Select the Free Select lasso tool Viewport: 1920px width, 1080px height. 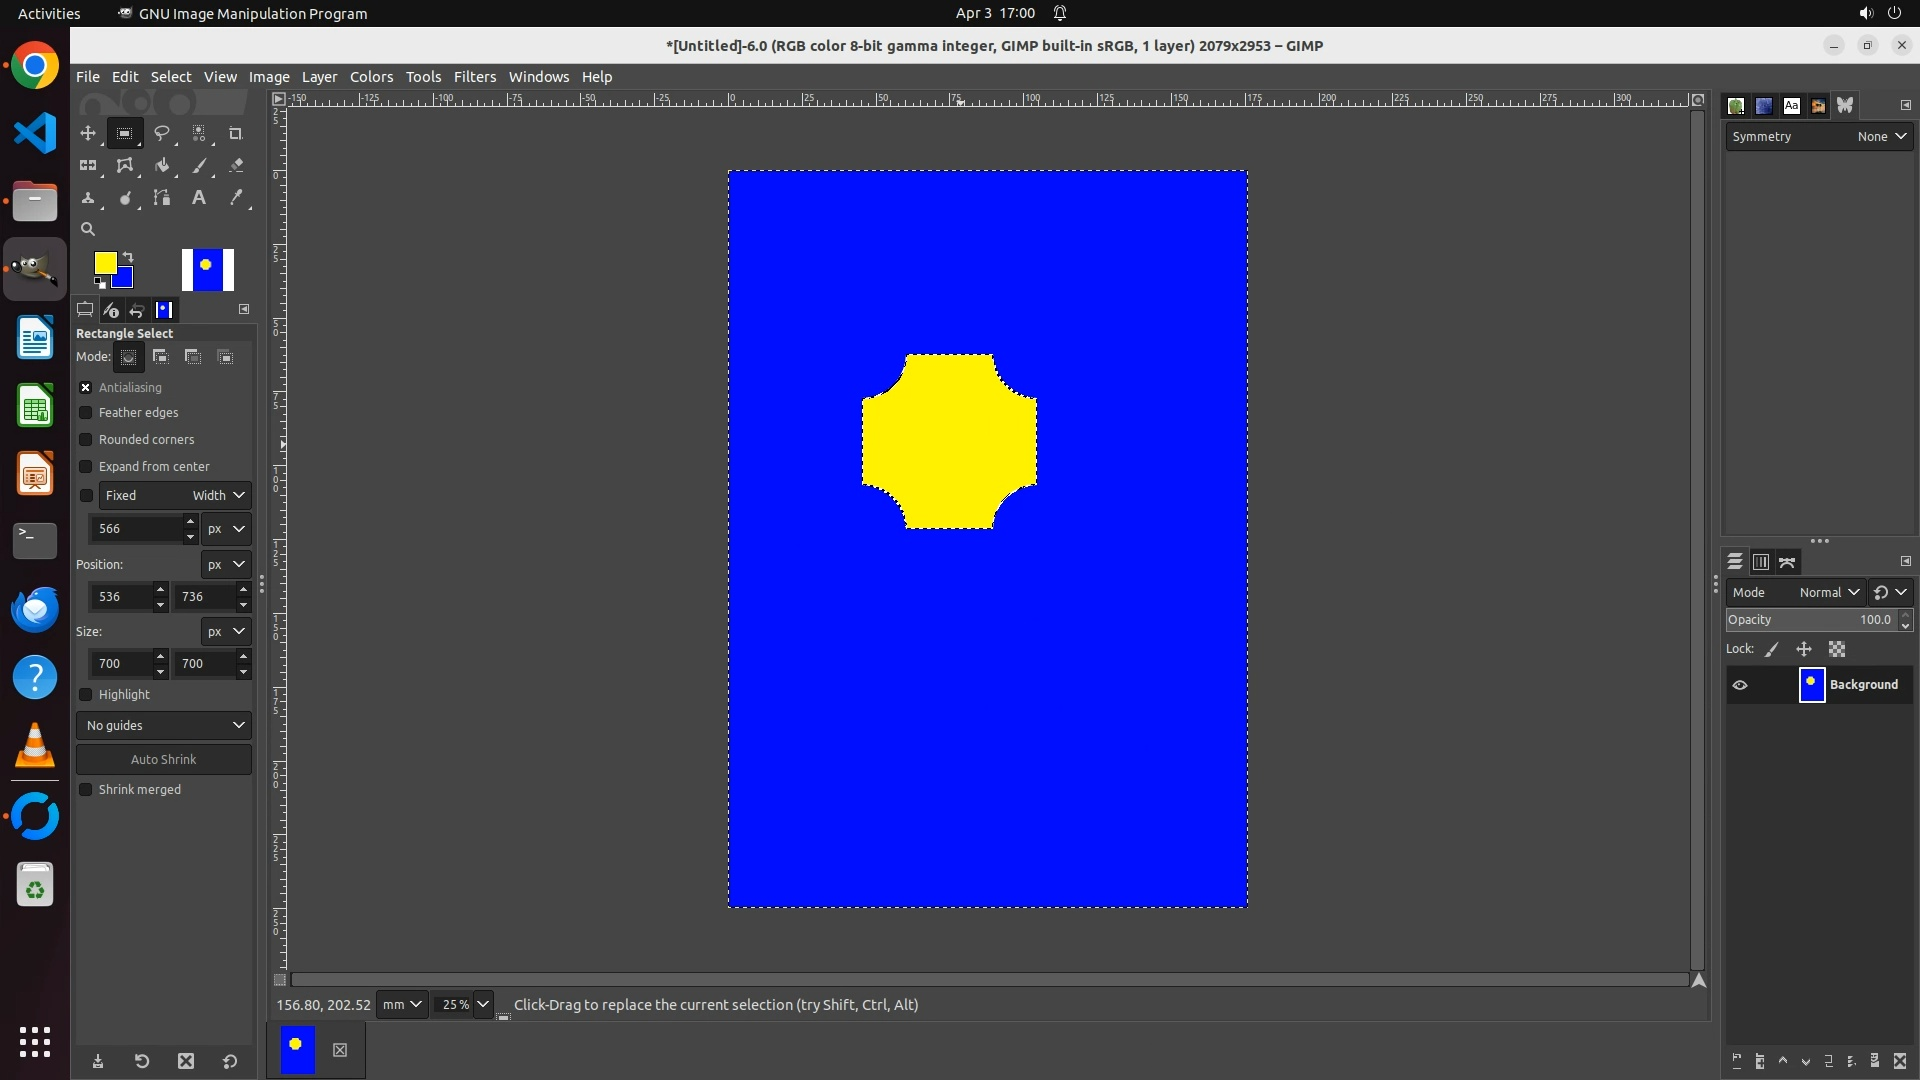point(161,133)
